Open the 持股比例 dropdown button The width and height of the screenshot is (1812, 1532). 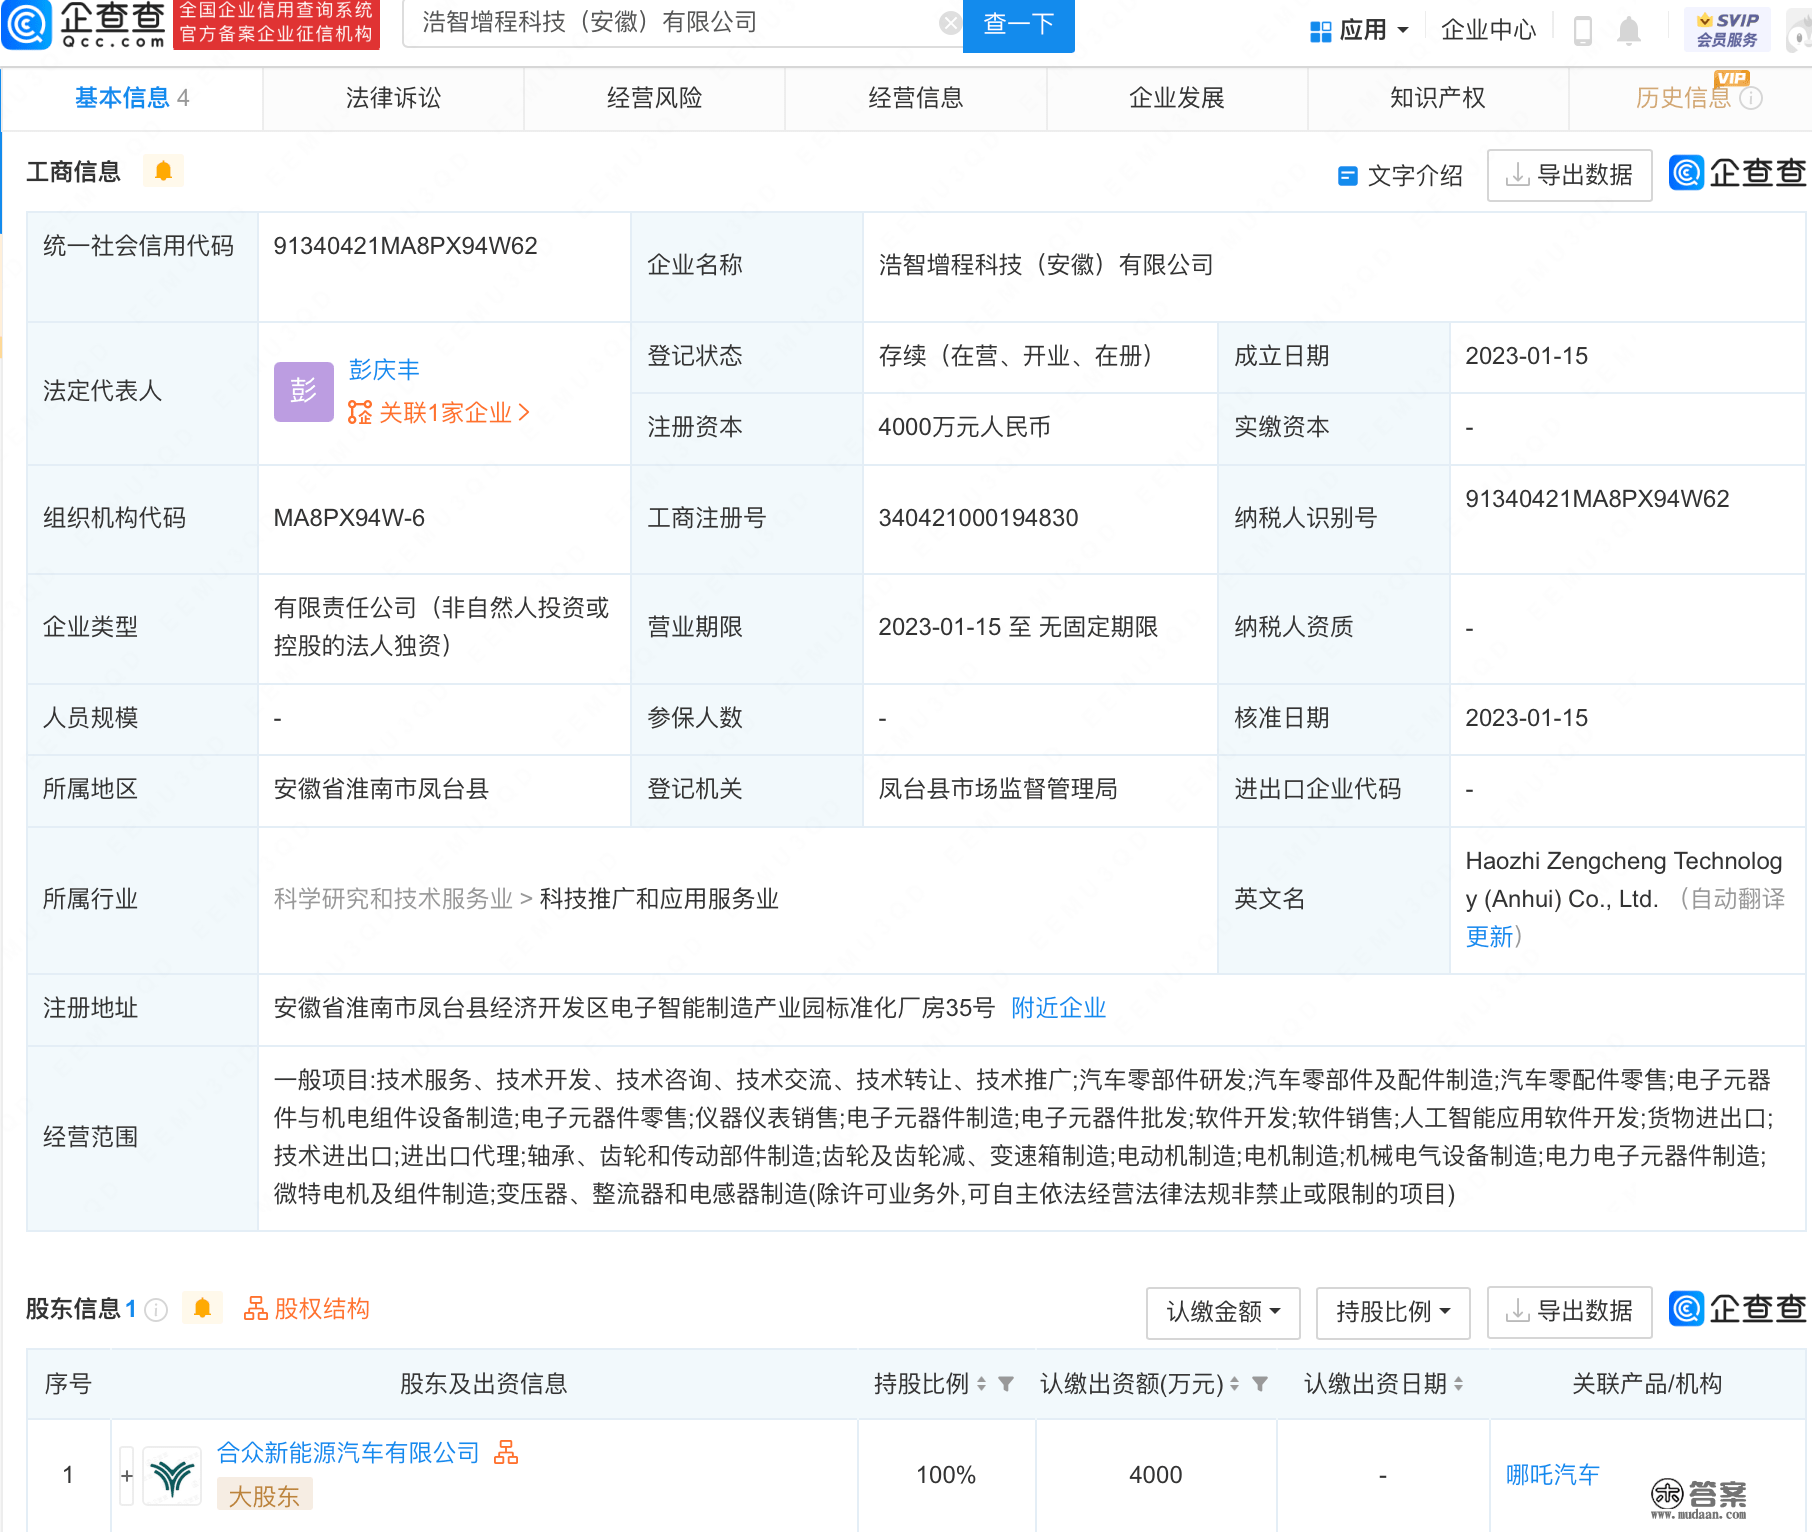pyautogui.click(x=1393, y=1312)
